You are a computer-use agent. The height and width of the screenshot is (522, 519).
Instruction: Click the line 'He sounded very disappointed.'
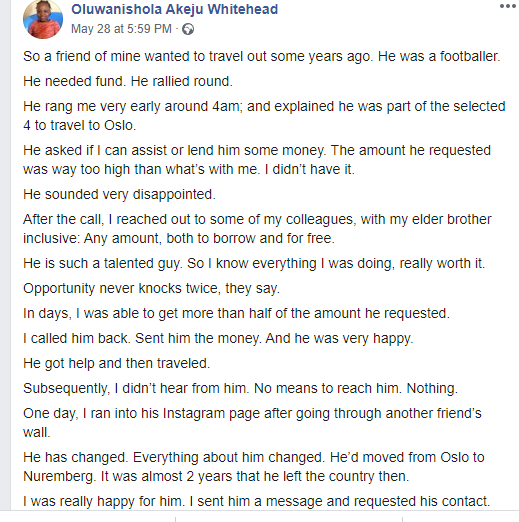pos(119,194)
